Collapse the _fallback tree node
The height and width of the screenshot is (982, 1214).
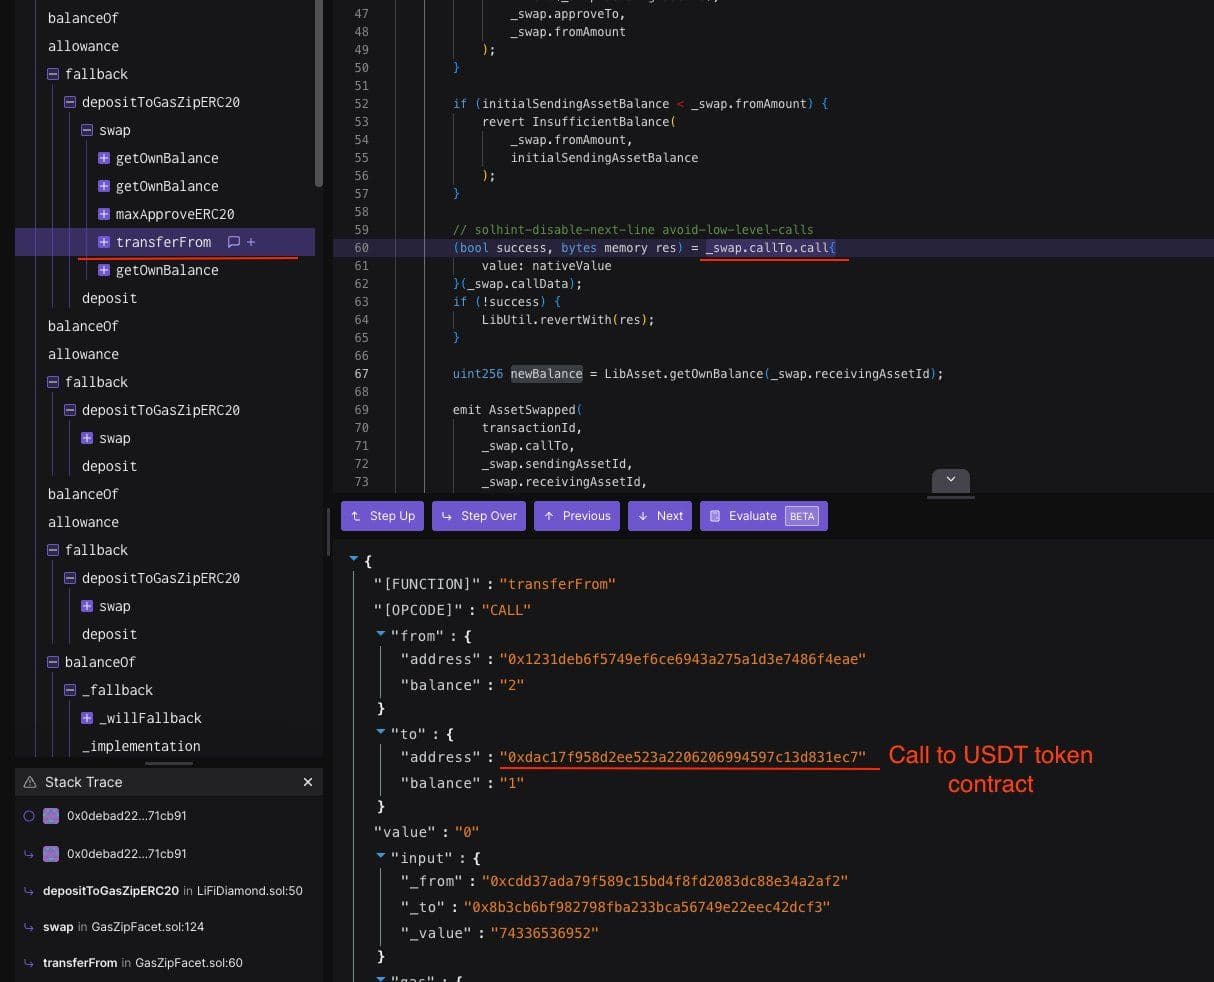click(70, 690)
